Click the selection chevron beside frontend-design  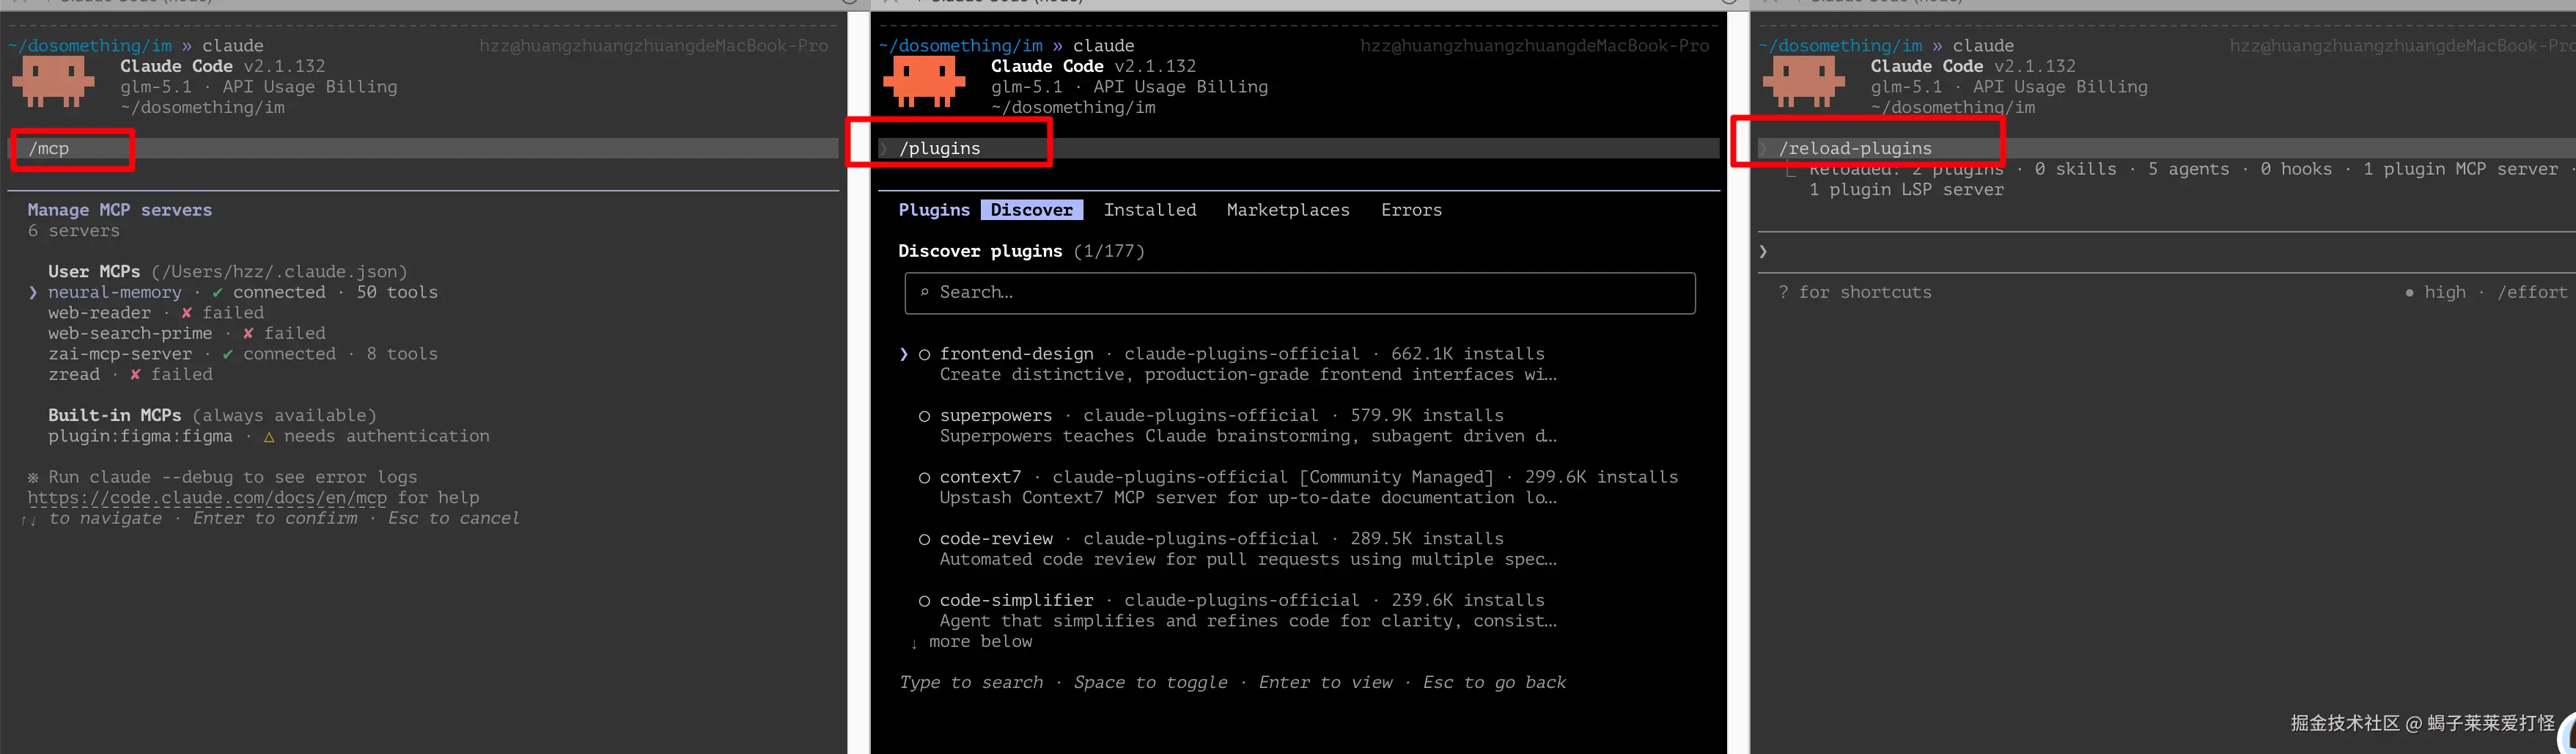click(904, 354)
